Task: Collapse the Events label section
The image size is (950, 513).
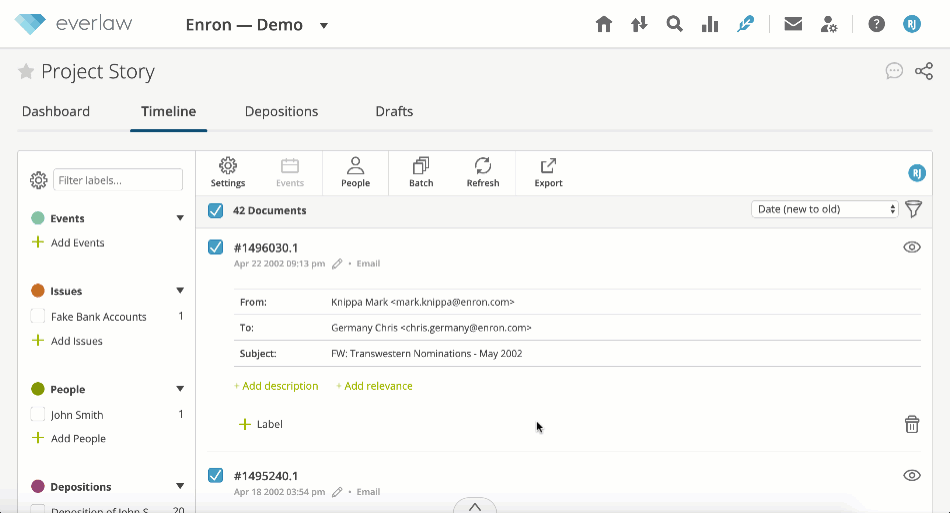Action: click(180, 218)
